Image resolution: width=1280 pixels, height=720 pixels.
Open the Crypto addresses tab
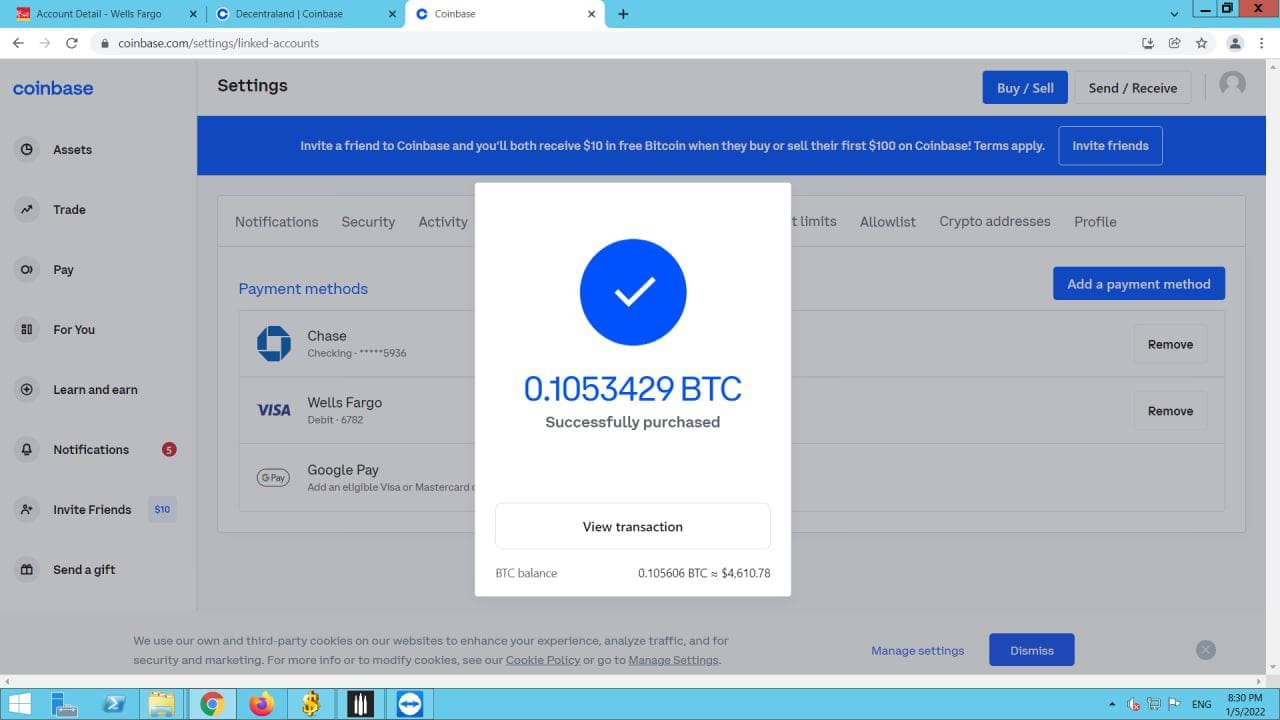point(995,222)
